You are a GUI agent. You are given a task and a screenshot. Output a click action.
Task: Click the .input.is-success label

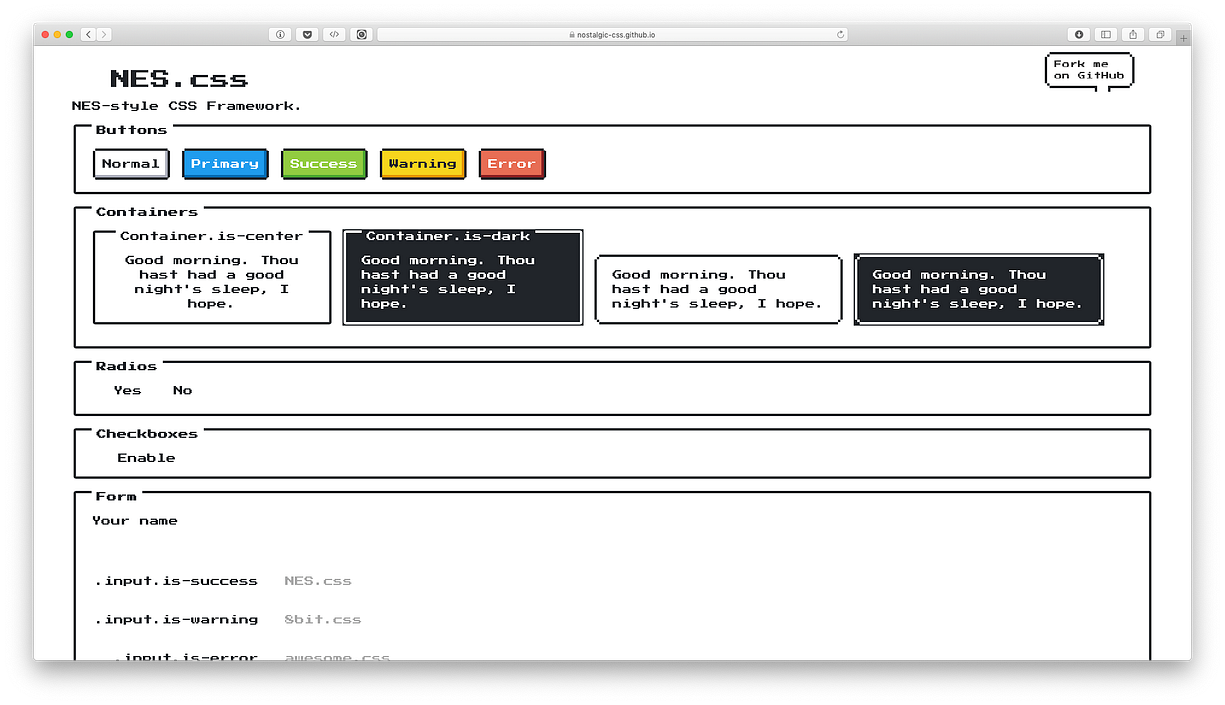pos(176,581)
